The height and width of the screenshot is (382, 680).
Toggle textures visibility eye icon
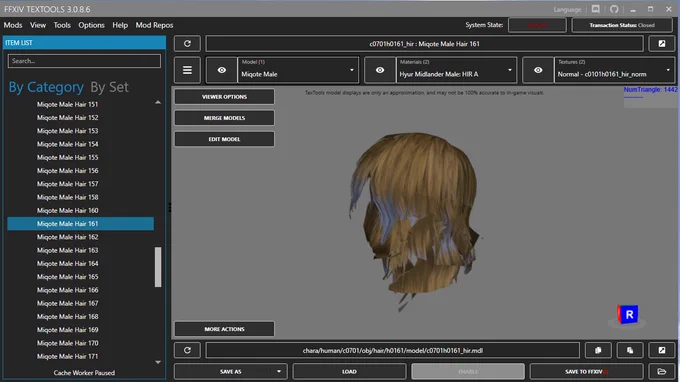tap(538, 70)
